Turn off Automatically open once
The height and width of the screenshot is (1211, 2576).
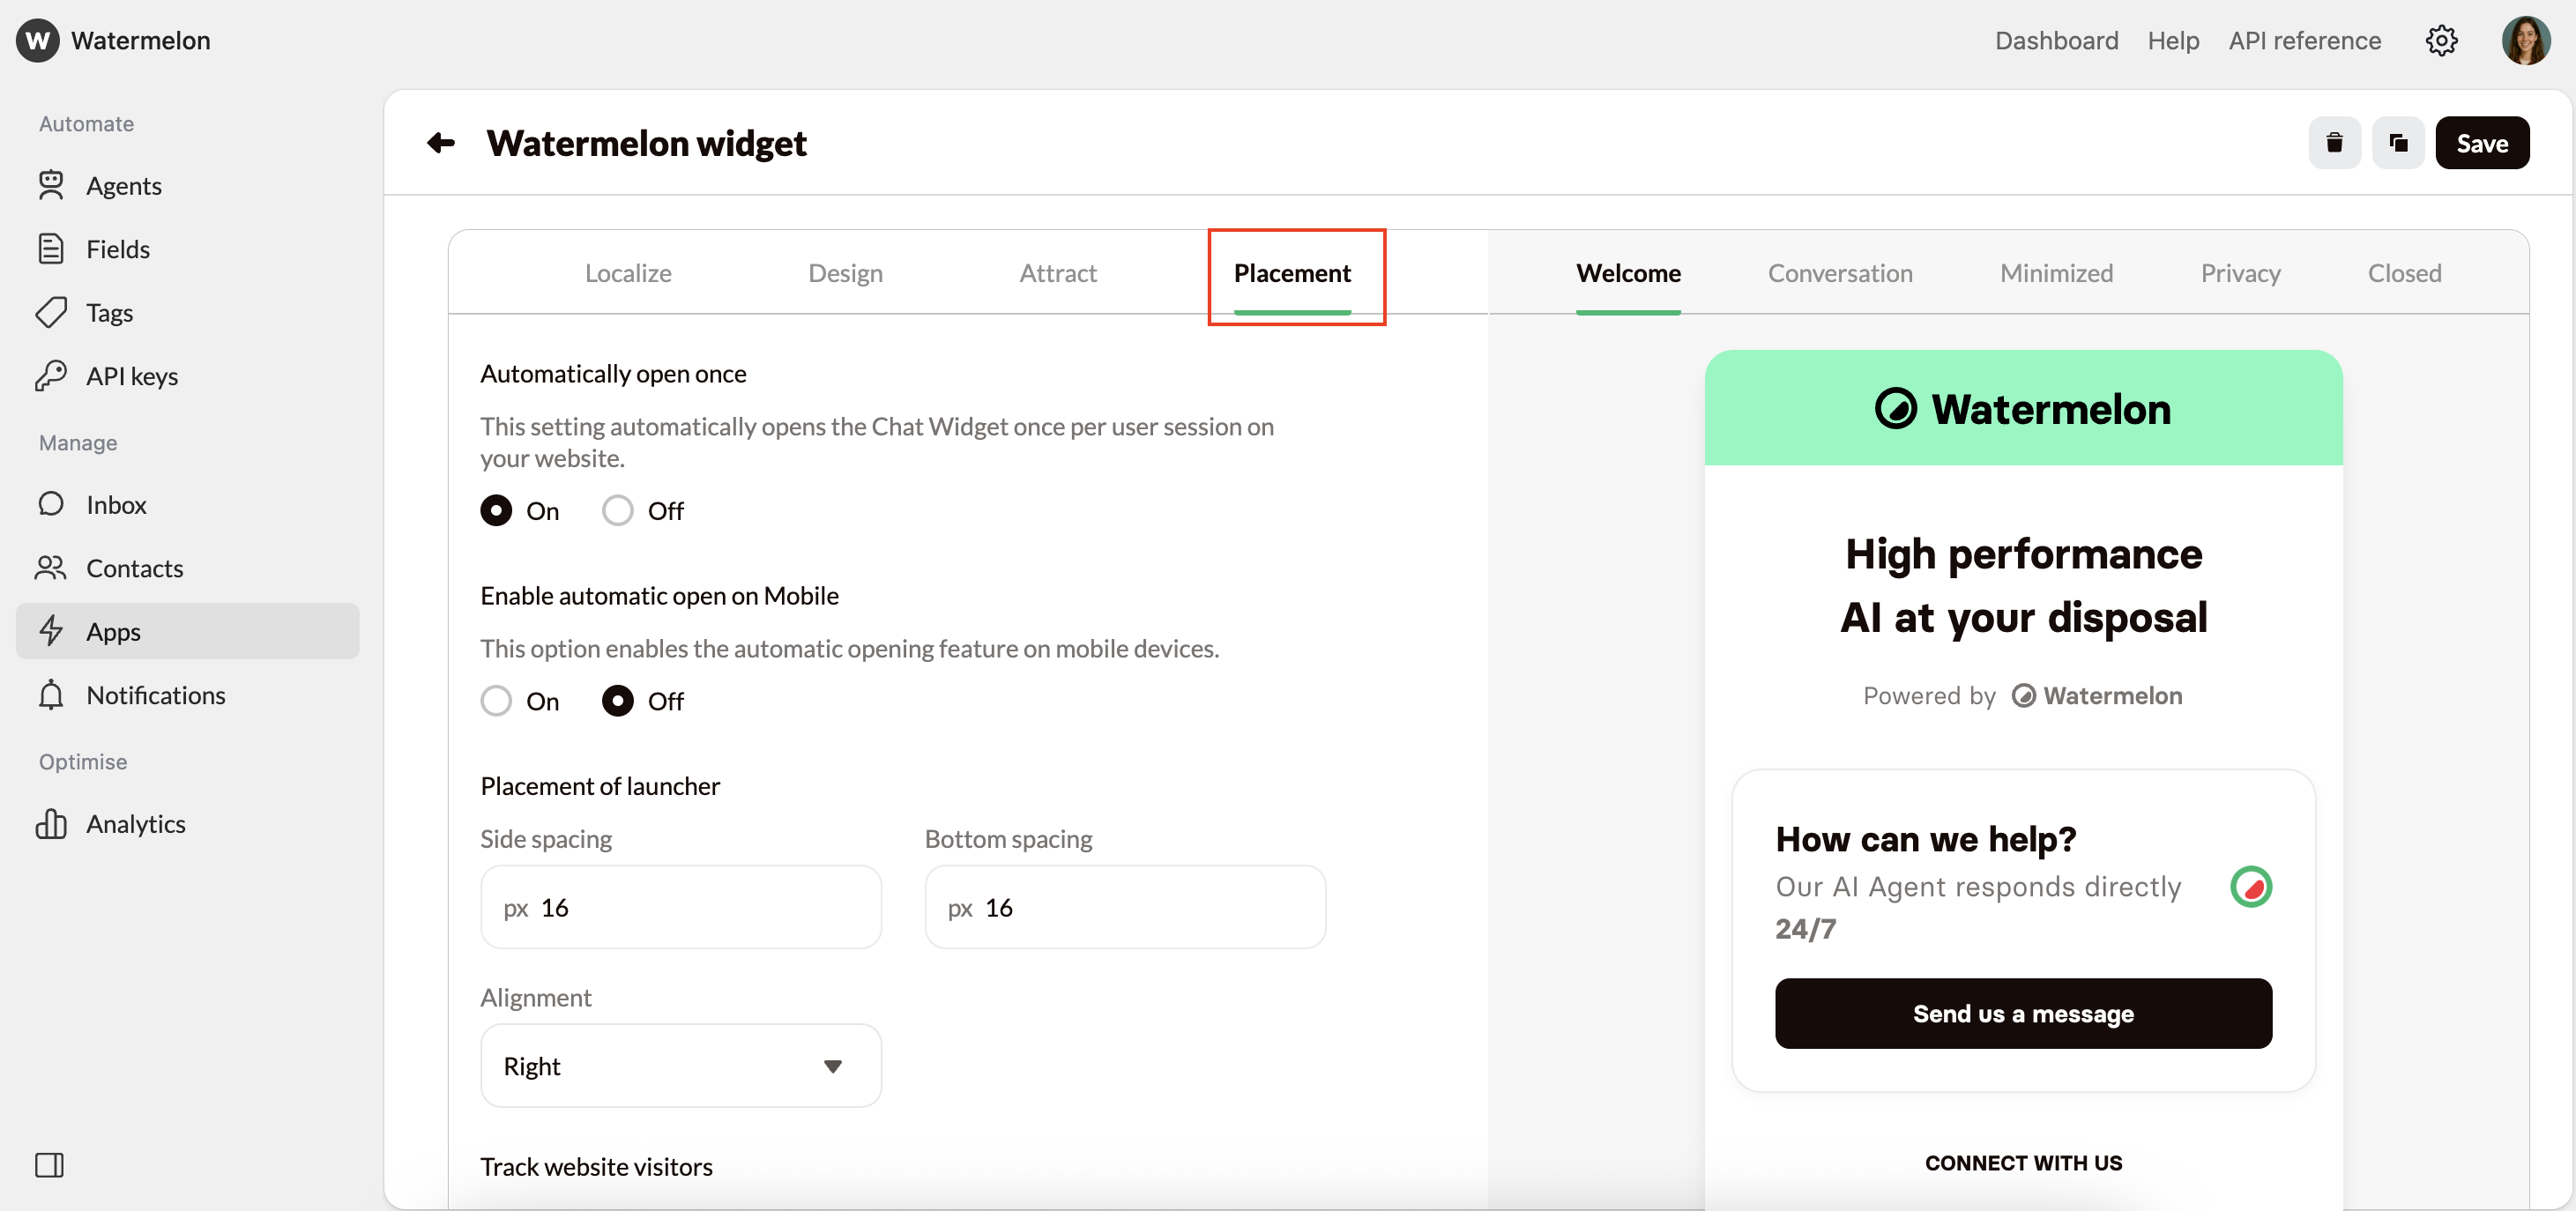(617, 510)
